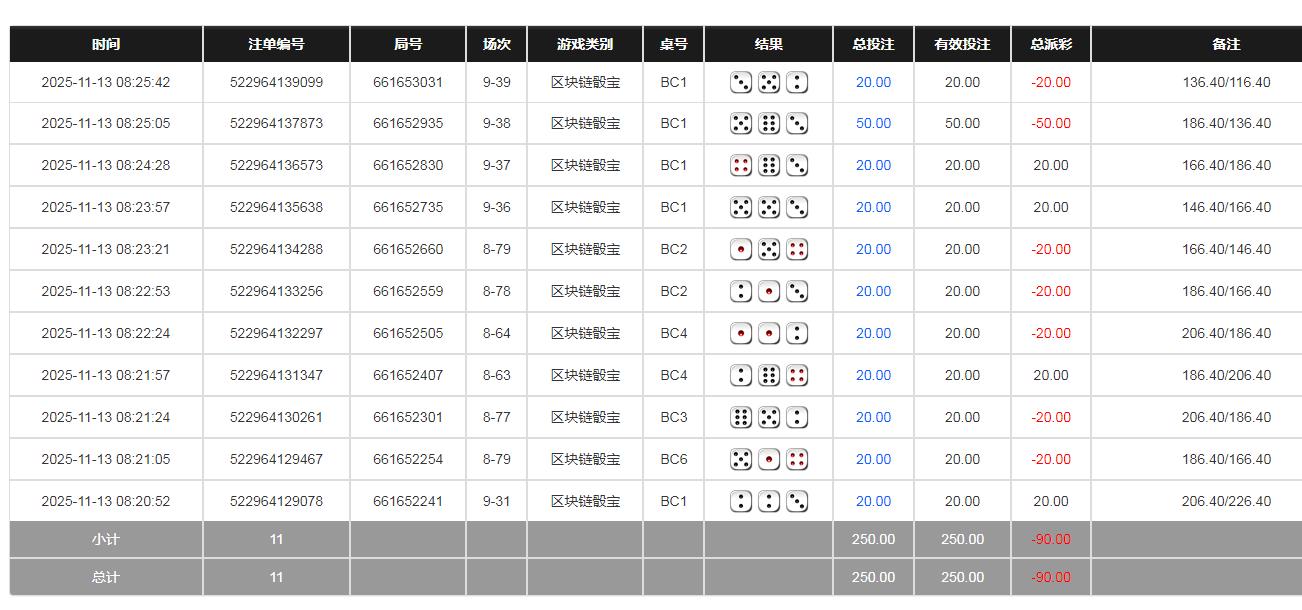Select order number 522964135638 cell
Image resolution: width=1302 pixels, height=610 pixels.
(276, 208)
